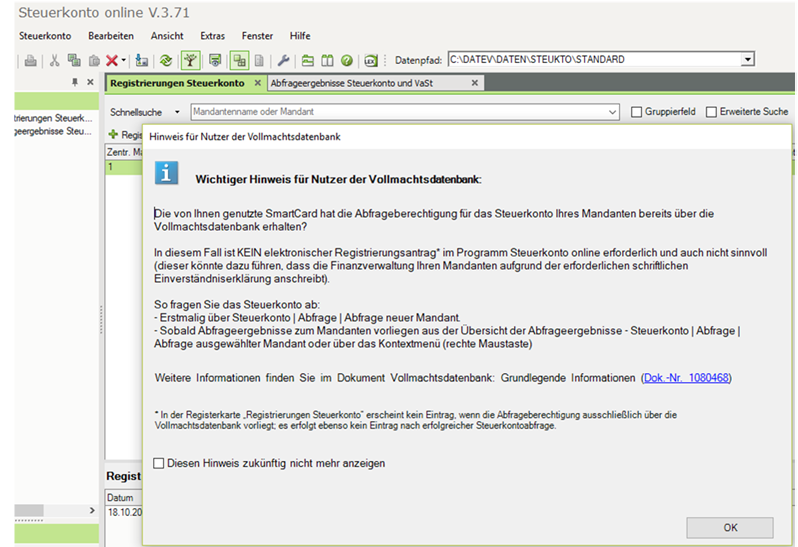The height and width of the screenshot is (547, 798).
Task: Click green plus new registration icon
Action: tap(113, 134)
